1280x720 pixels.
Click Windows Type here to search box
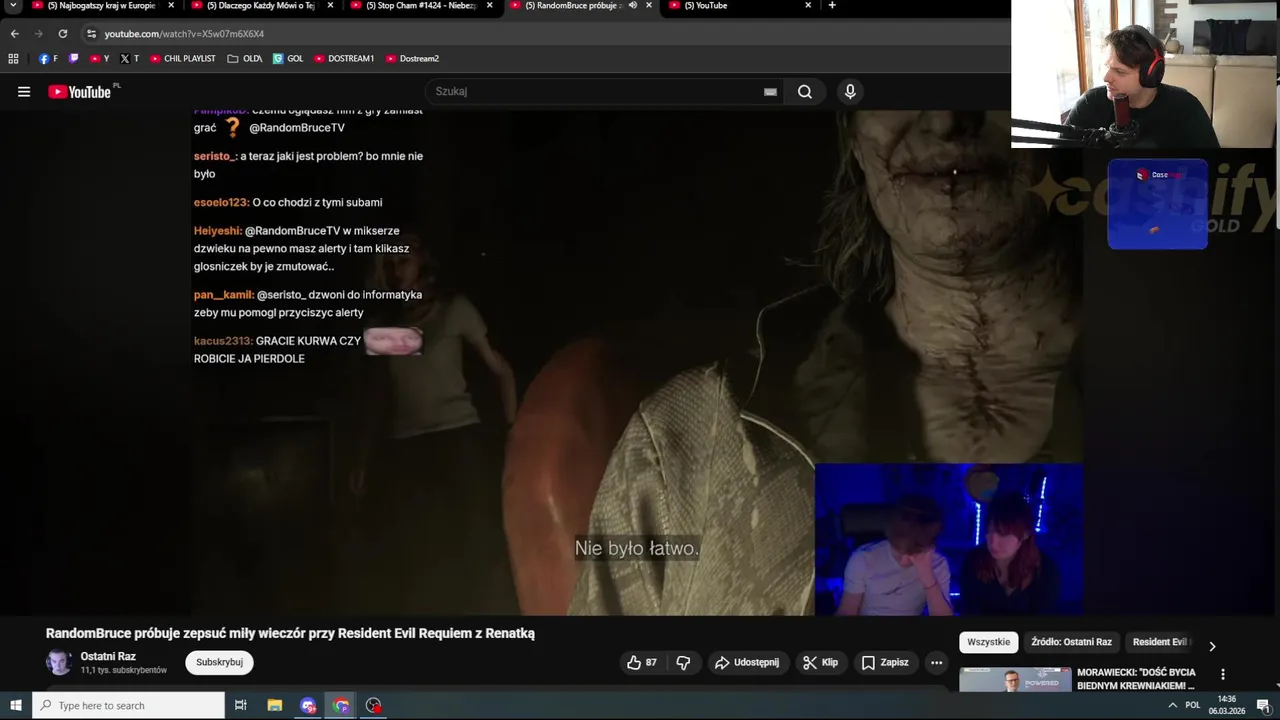coord(129,705)
